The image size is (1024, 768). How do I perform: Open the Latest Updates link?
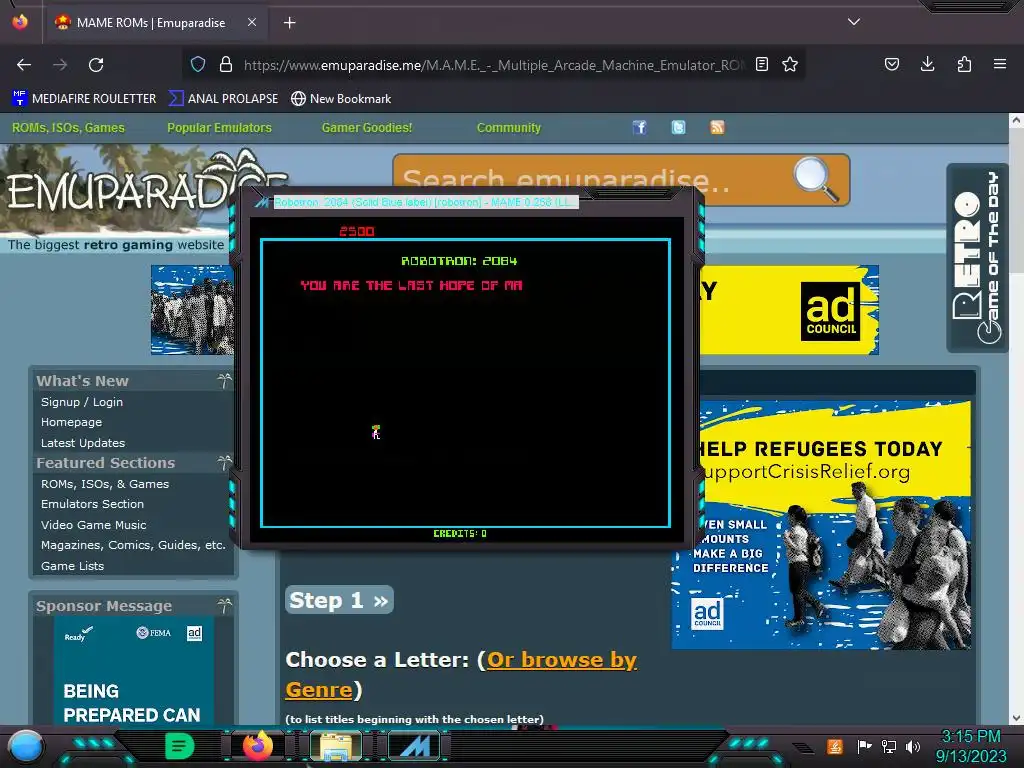click(x=83, y=443)
